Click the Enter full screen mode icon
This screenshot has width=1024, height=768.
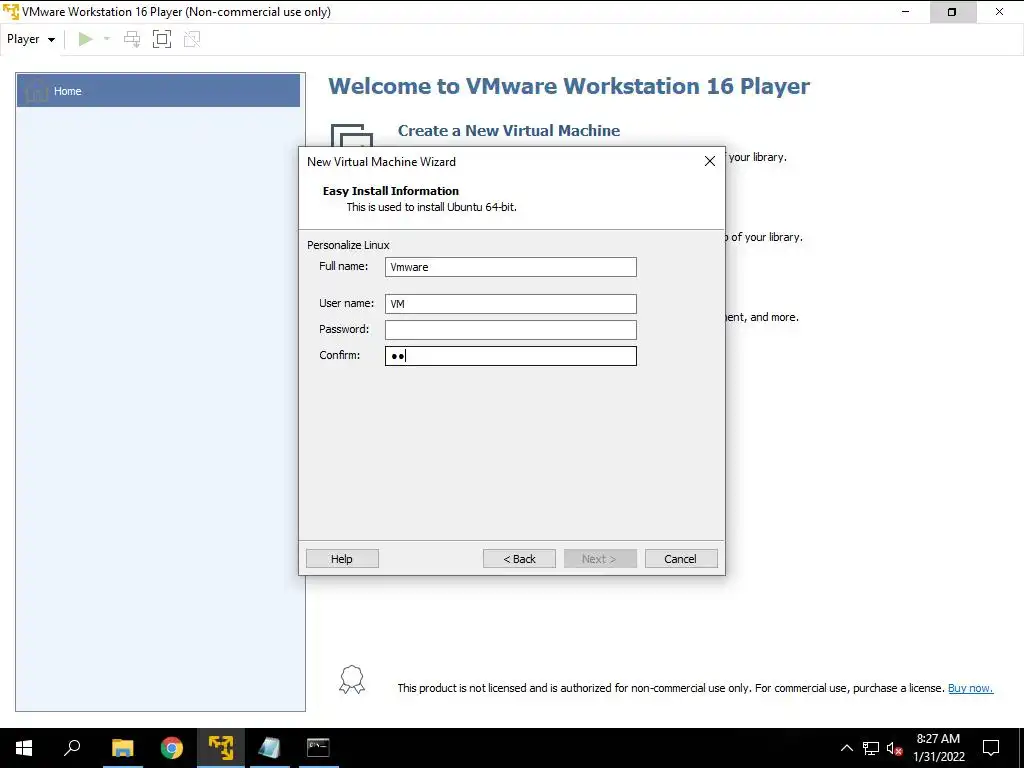click(x=162, y=39)
